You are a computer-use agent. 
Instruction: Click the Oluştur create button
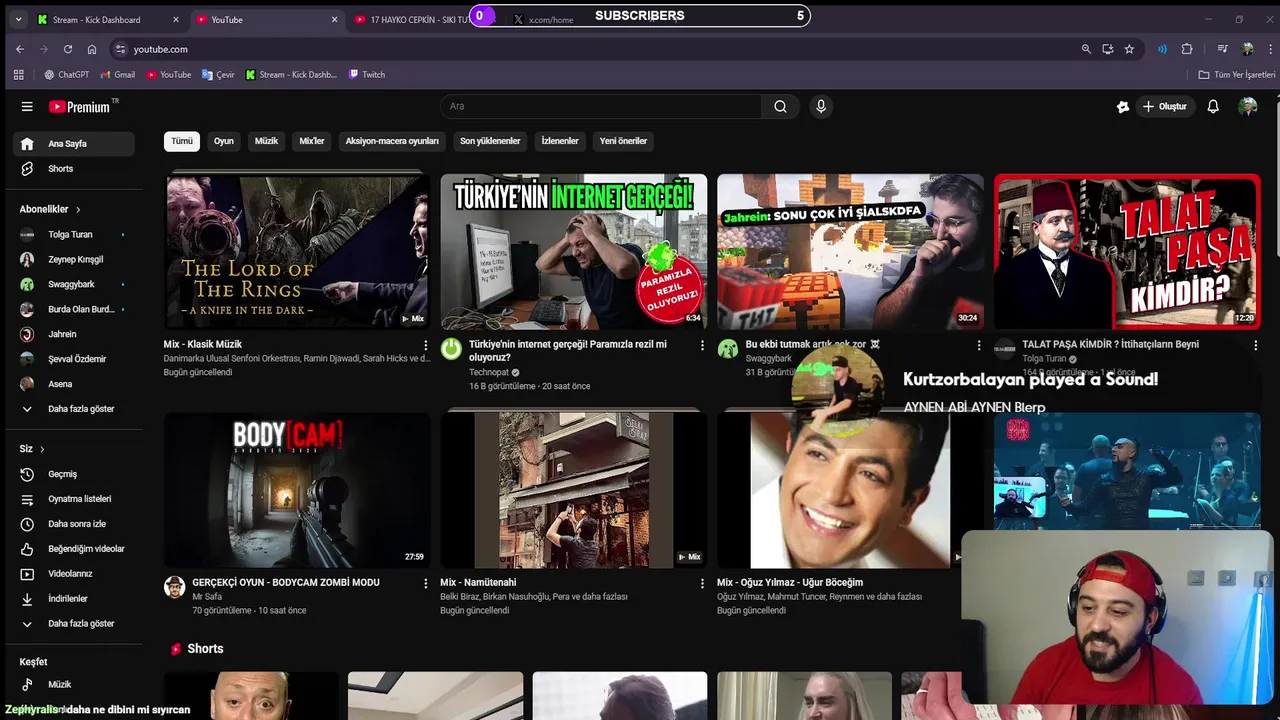coord(1164,107)
